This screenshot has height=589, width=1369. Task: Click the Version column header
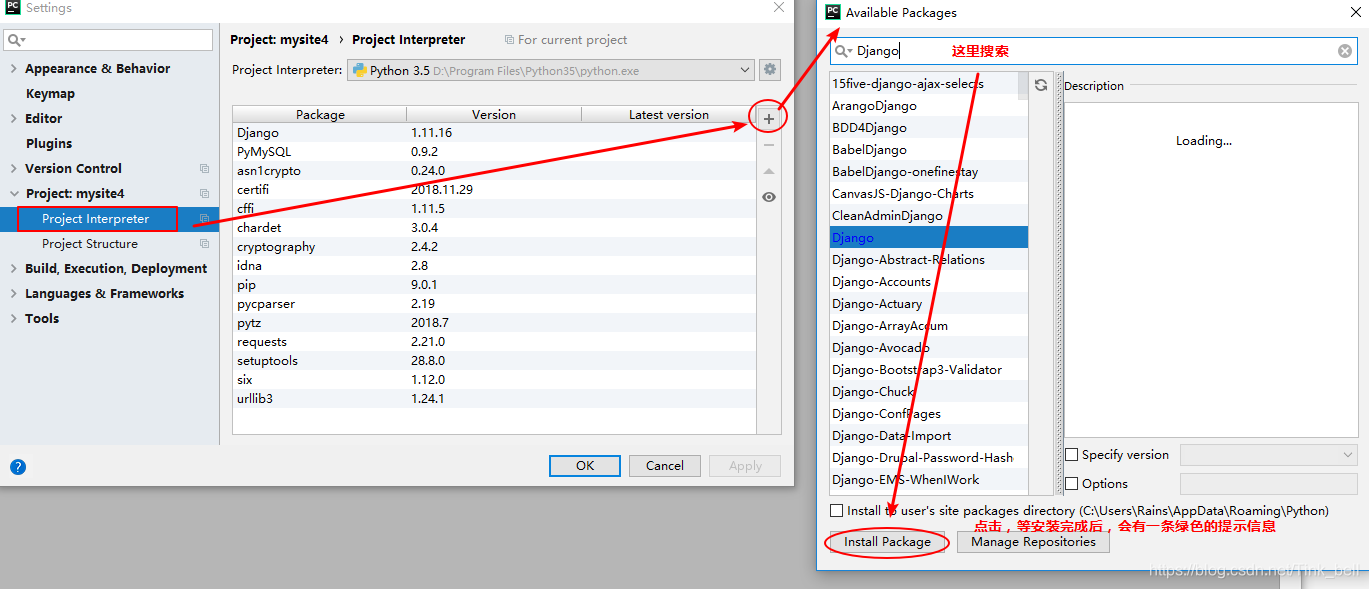point(494,115)
